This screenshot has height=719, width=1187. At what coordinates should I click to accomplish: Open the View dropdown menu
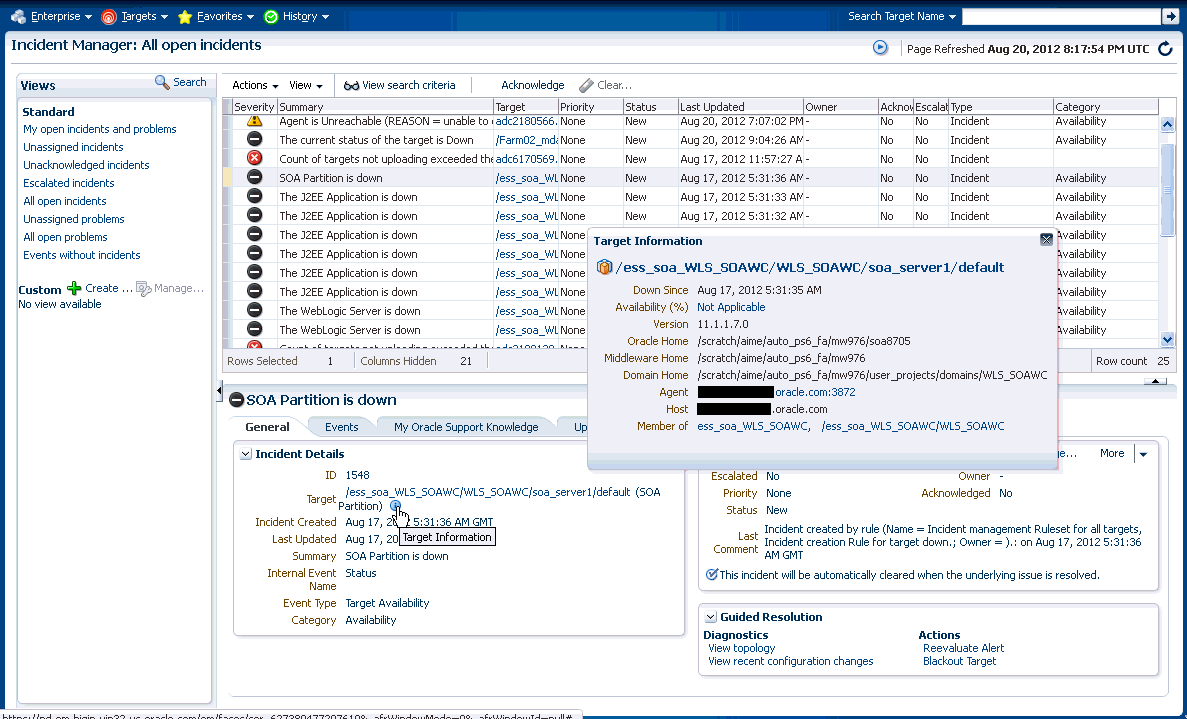click(306, 86)
